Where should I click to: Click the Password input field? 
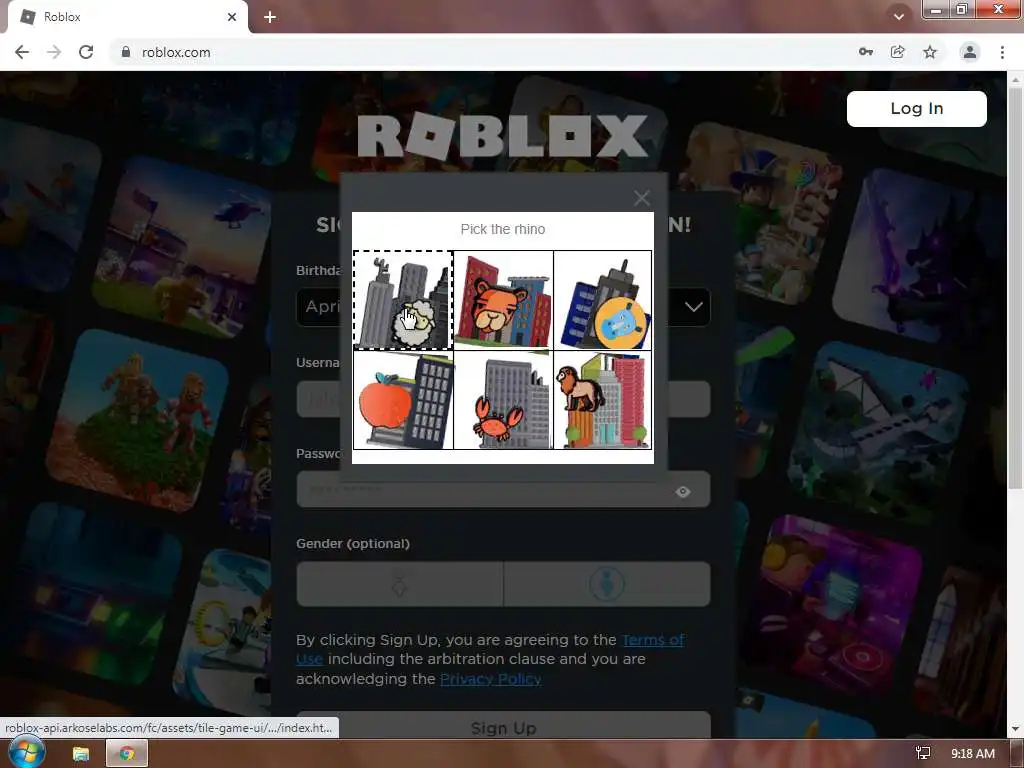pos(504,489)
